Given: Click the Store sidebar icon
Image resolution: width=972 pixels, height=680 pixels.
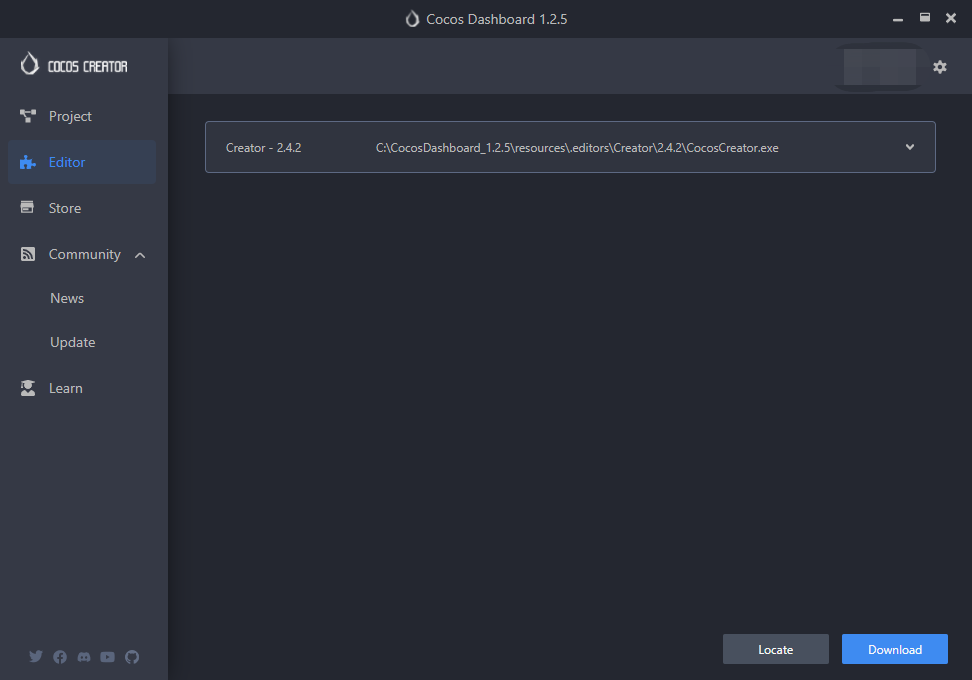Looking at the screenshot, I should coord(27,207).
